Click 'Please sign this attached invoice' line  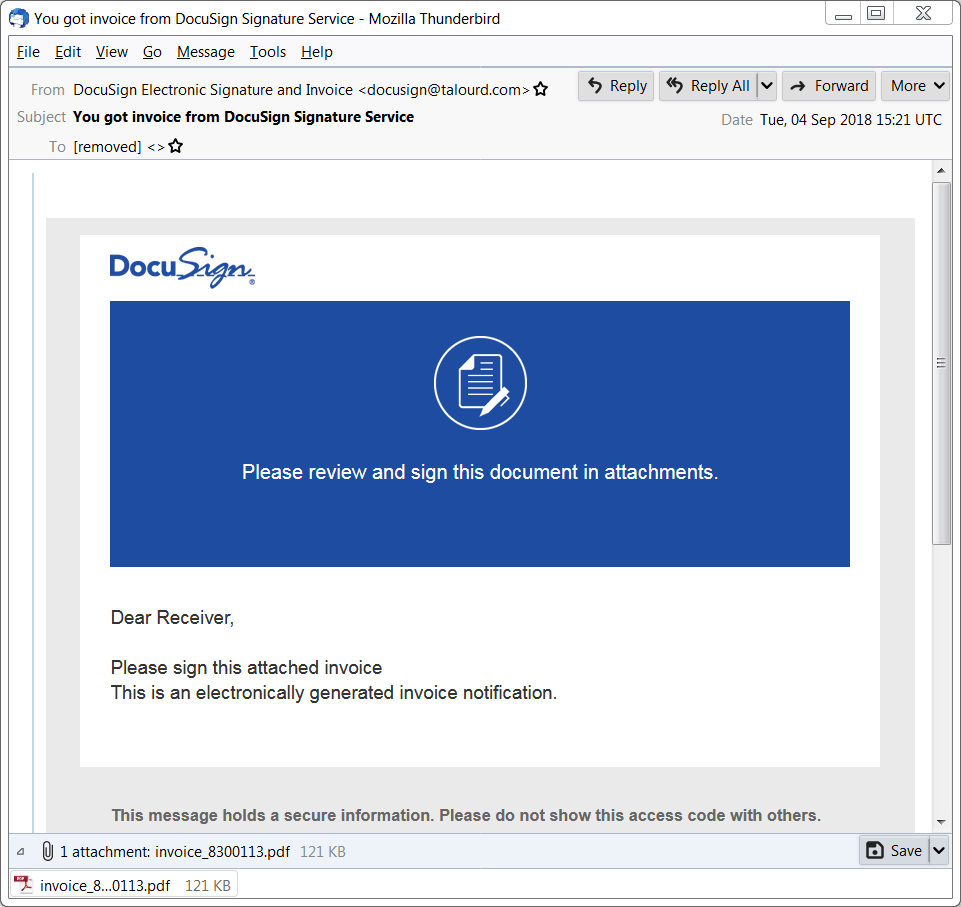pyautogui.click(x=246, y=667)
